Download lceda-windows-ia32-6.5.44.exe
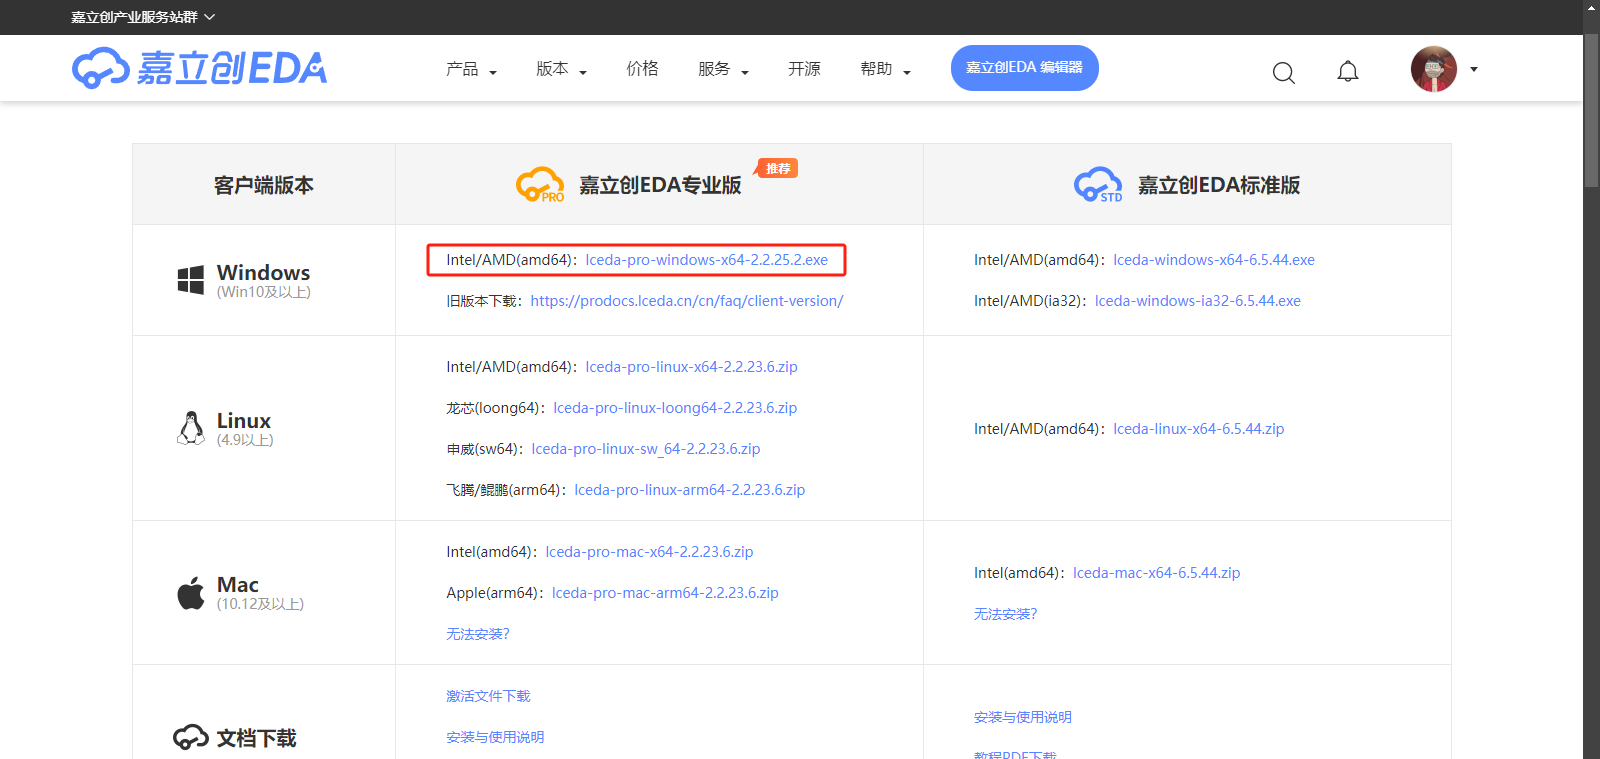 [x=1198, y=301]
